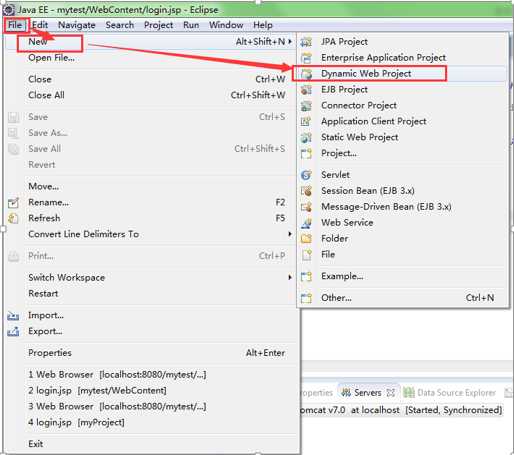Click the EJB Project icon

click(306, 90)
